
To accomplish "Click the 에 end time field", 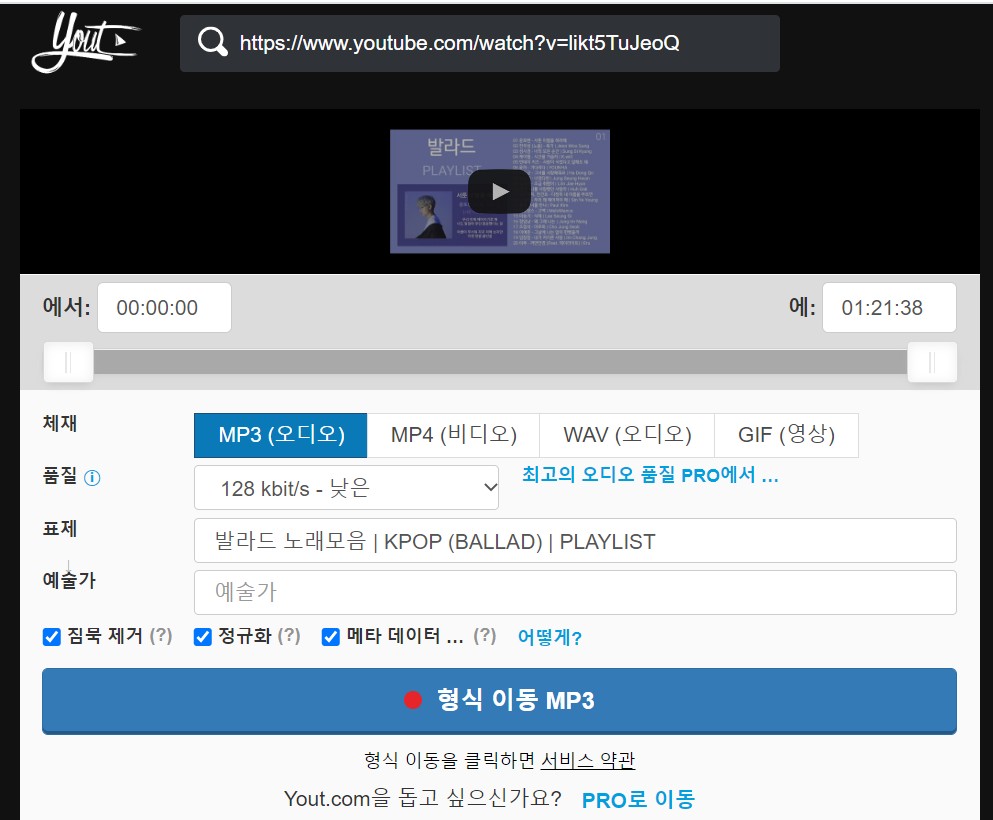I will [x=889, y=308].
